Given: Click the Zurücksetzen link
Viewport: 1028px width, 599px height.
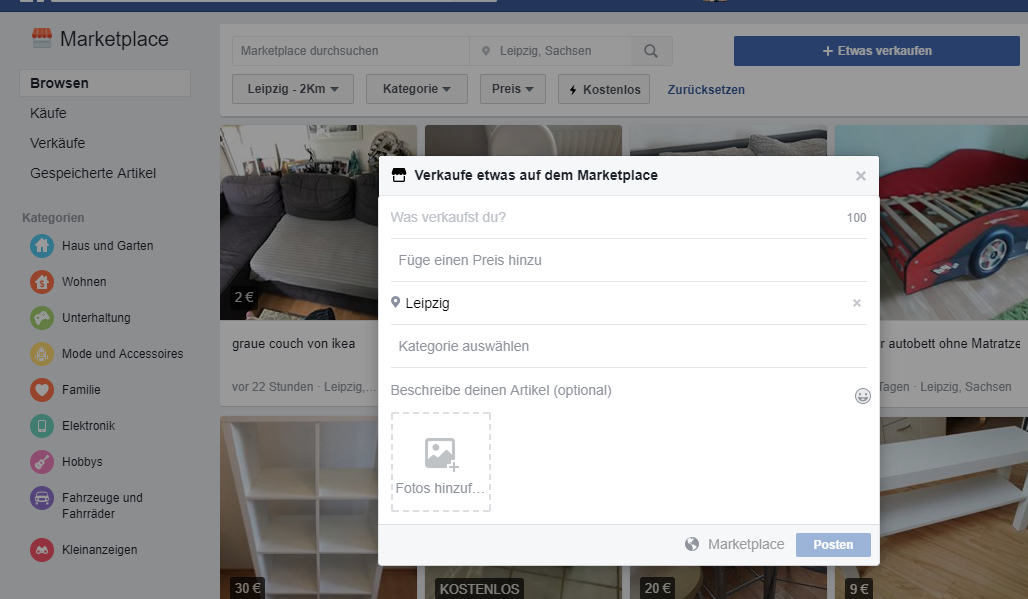Looking at the screenshot, I should coord(706,90).
